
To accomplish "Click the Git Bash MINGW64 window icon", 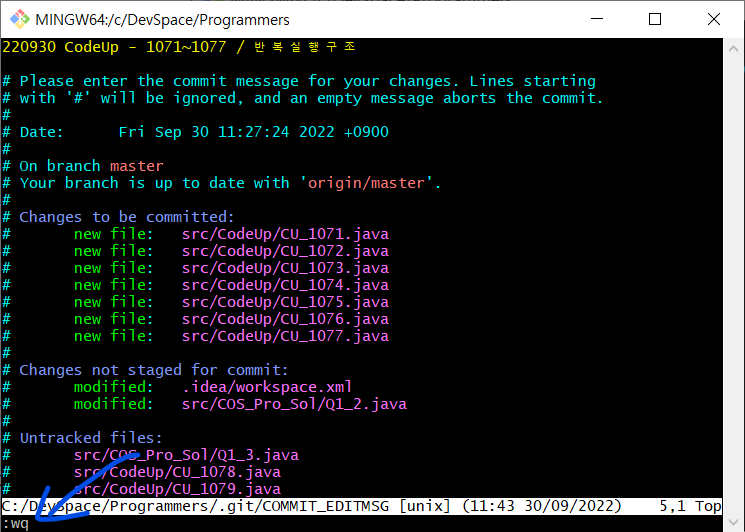I will 19,19.
